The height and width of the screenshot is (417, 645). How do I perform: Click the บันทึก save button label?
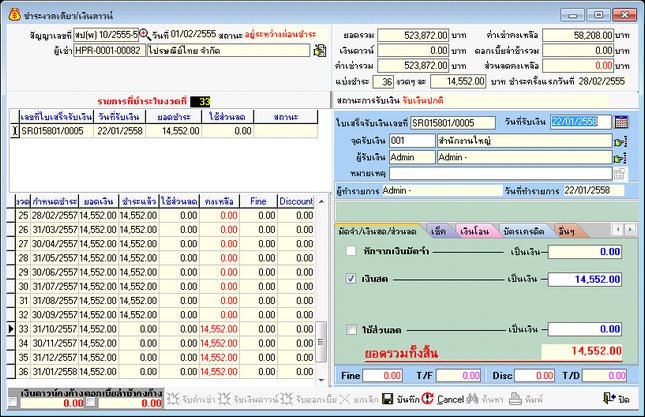408,399
